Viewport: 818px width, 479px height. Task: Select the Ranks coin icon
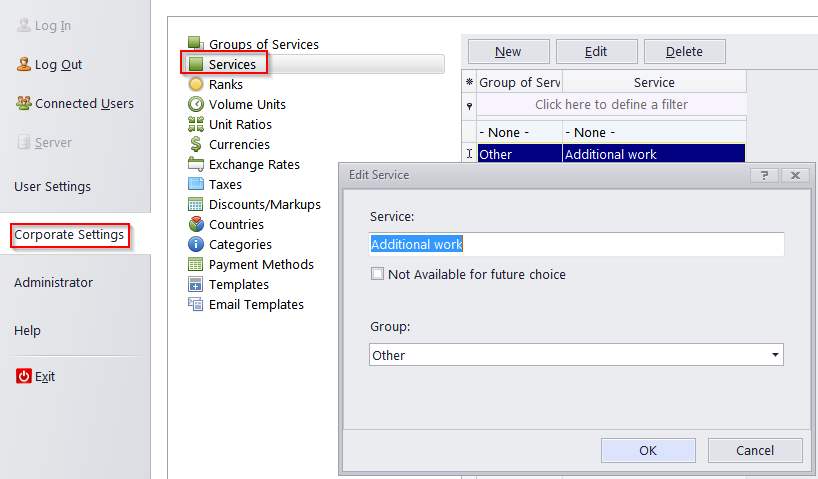click(x=196, y=85)
